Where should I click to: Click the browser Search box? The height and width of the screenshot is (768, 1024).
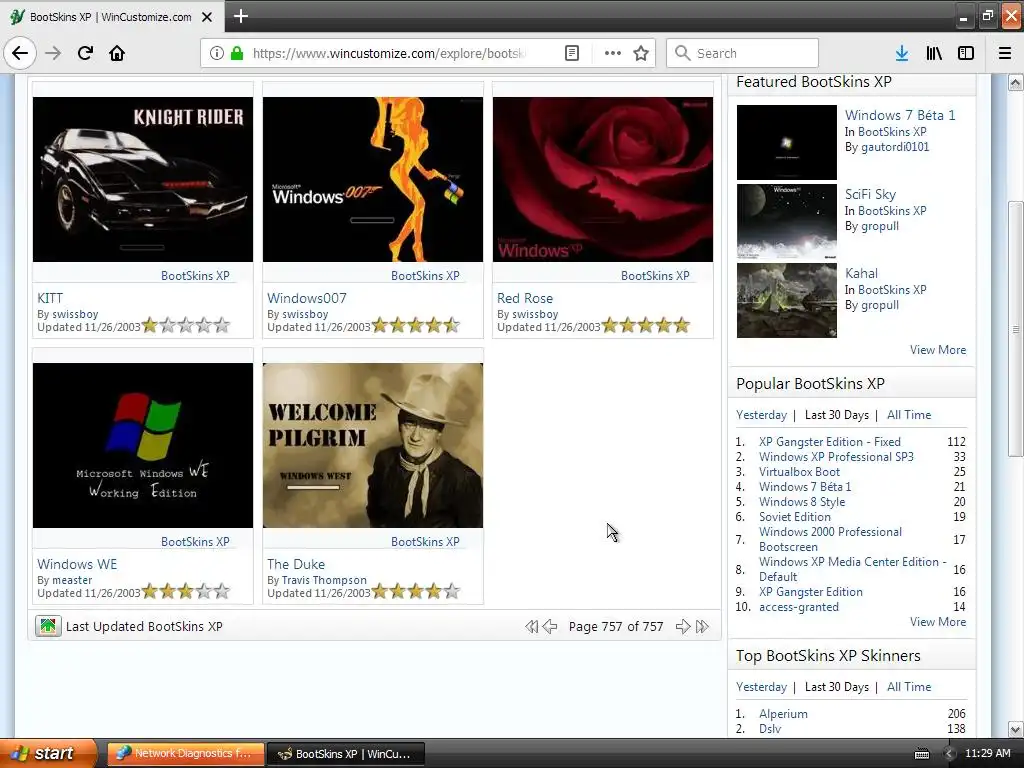point(742,53)
